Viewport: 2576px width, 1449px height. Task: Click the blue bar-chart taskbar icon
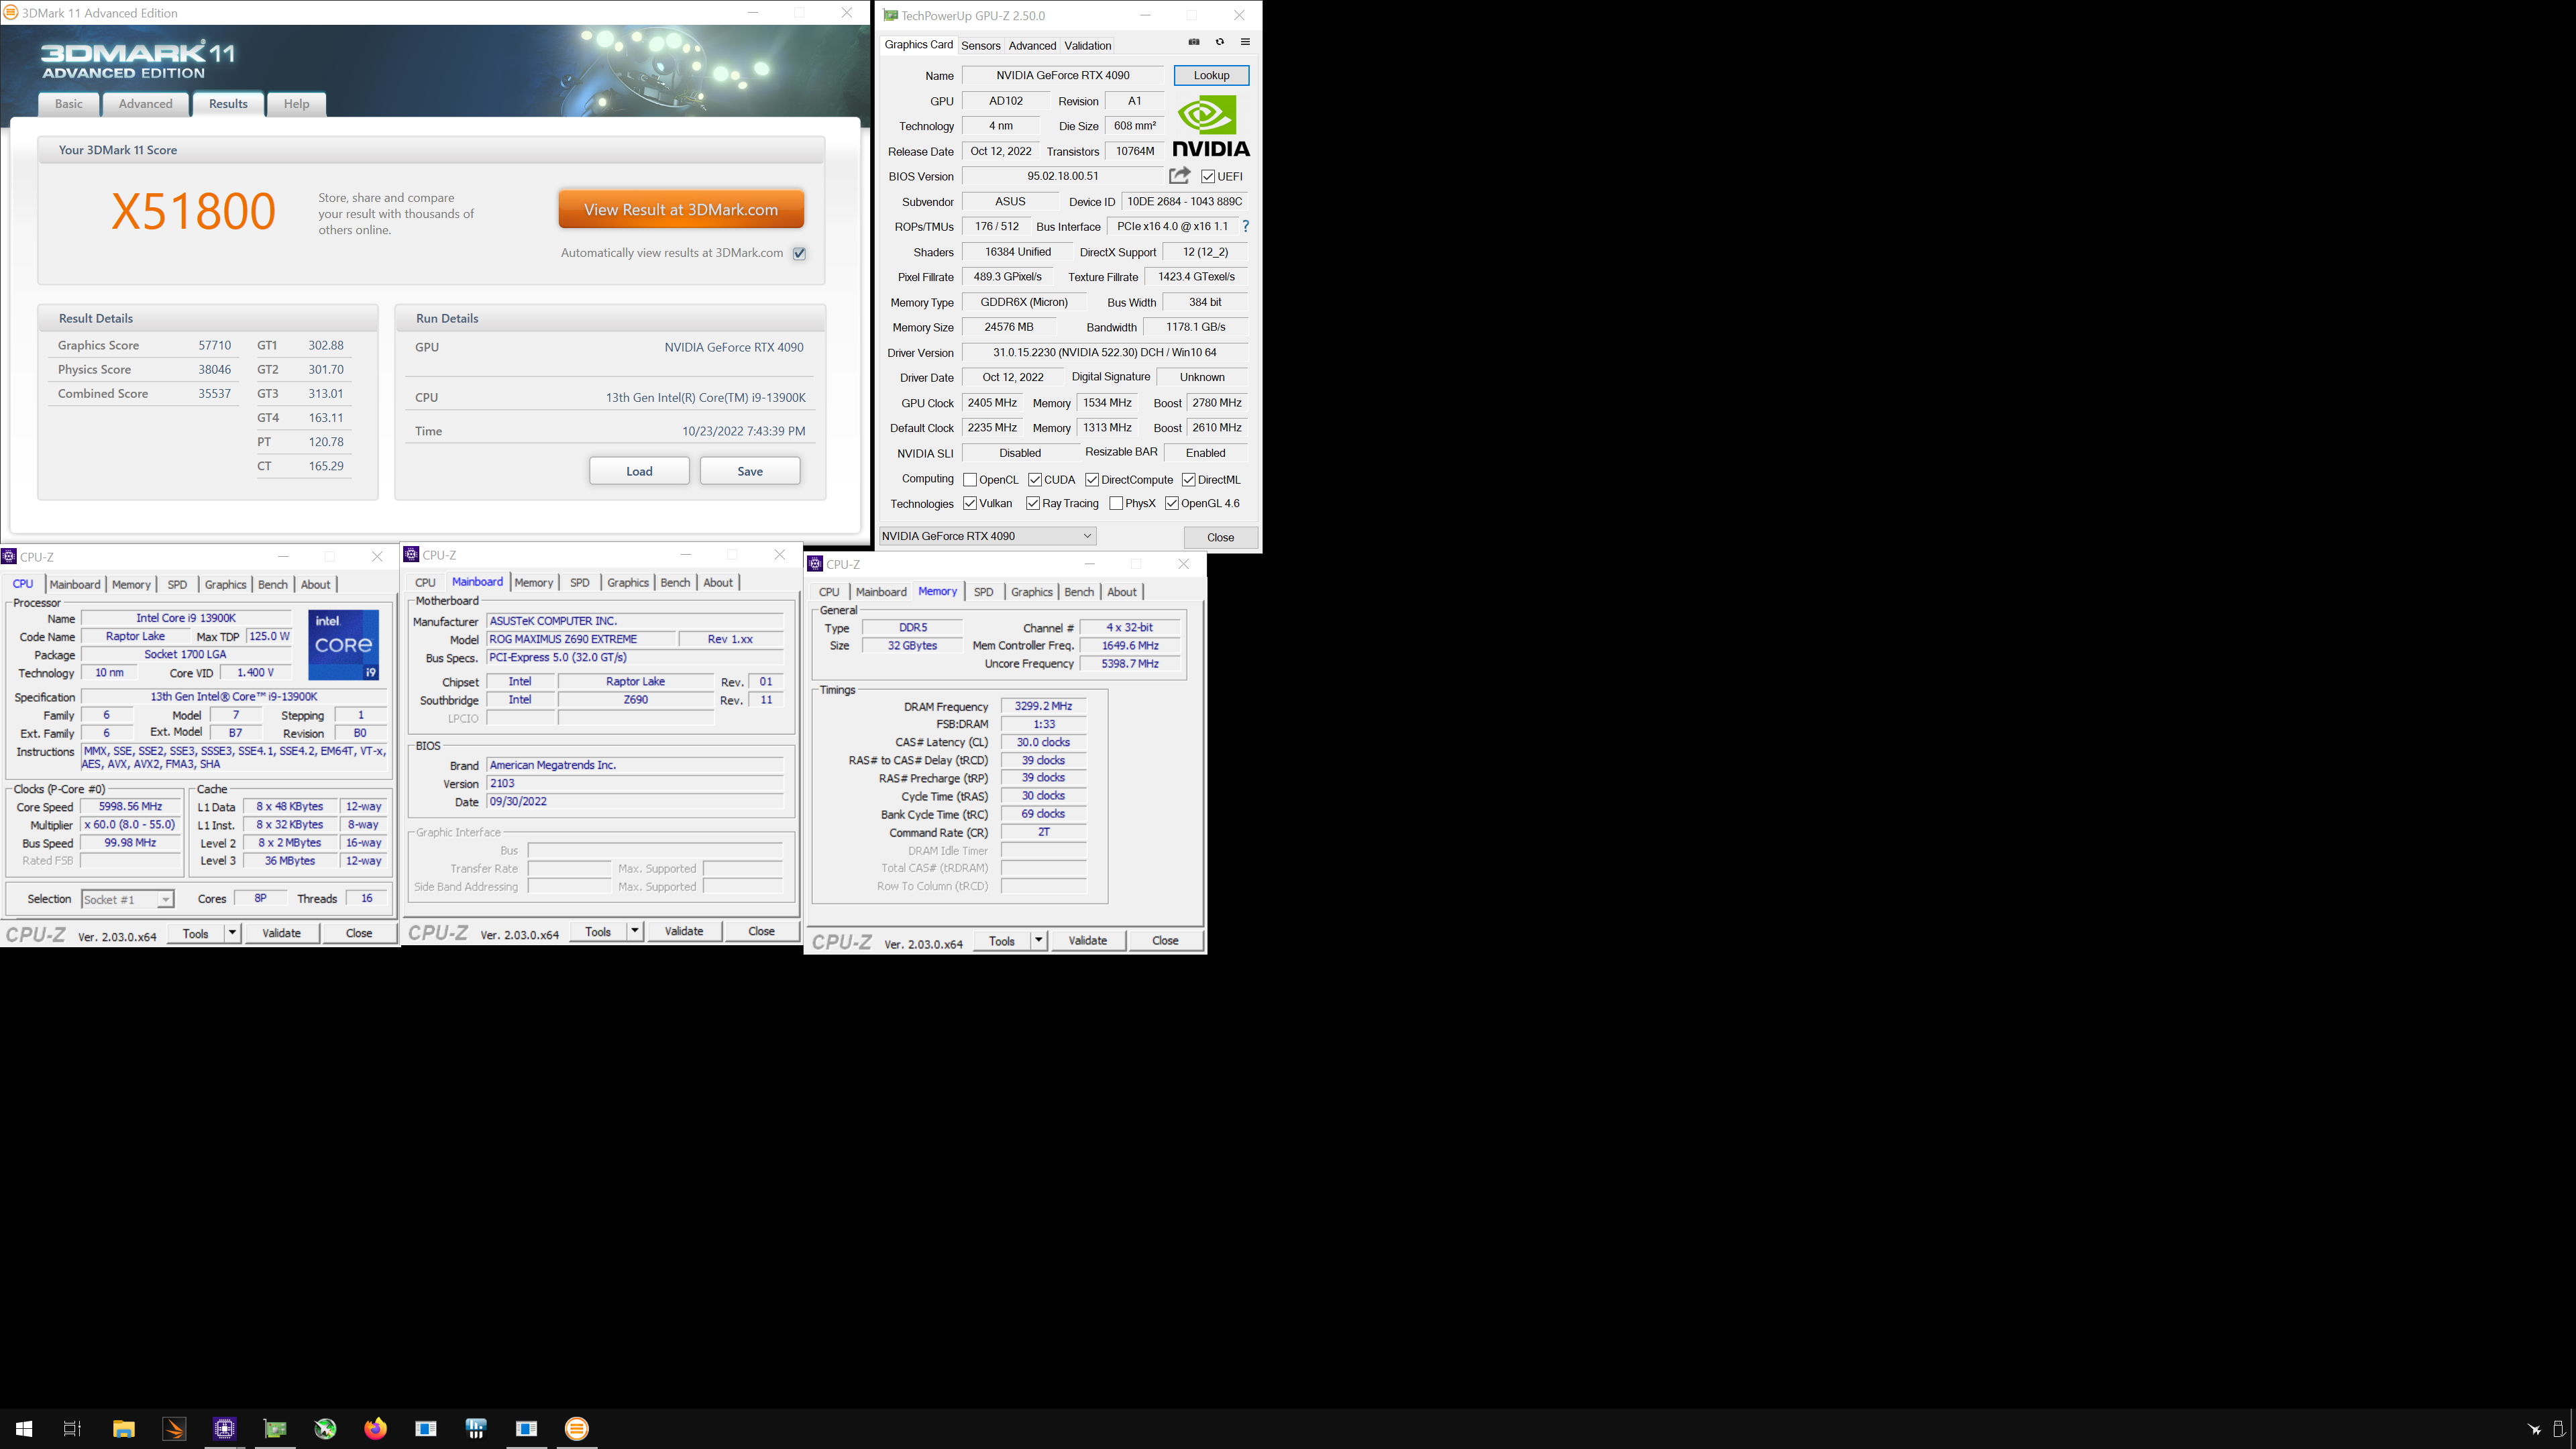(x=476, y=1429)
